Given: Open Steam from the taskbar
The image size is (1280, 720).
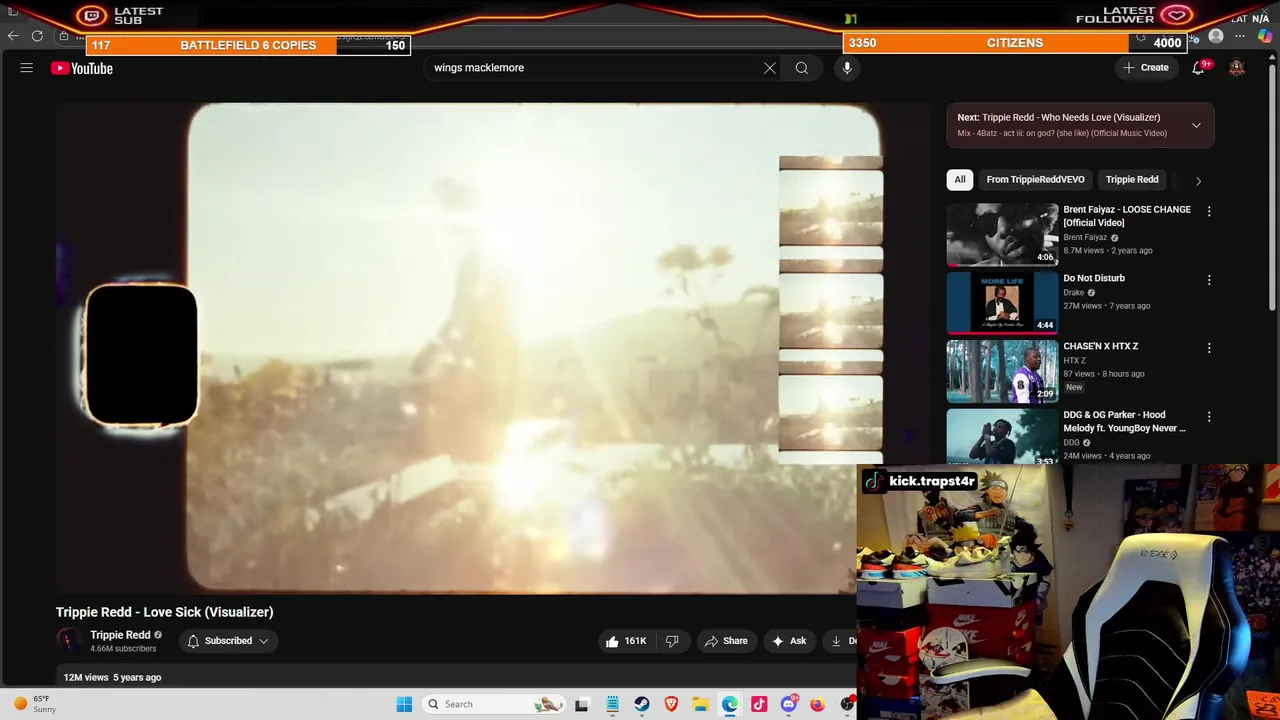Looking at the screenshot, I should [x=642, y=704].
